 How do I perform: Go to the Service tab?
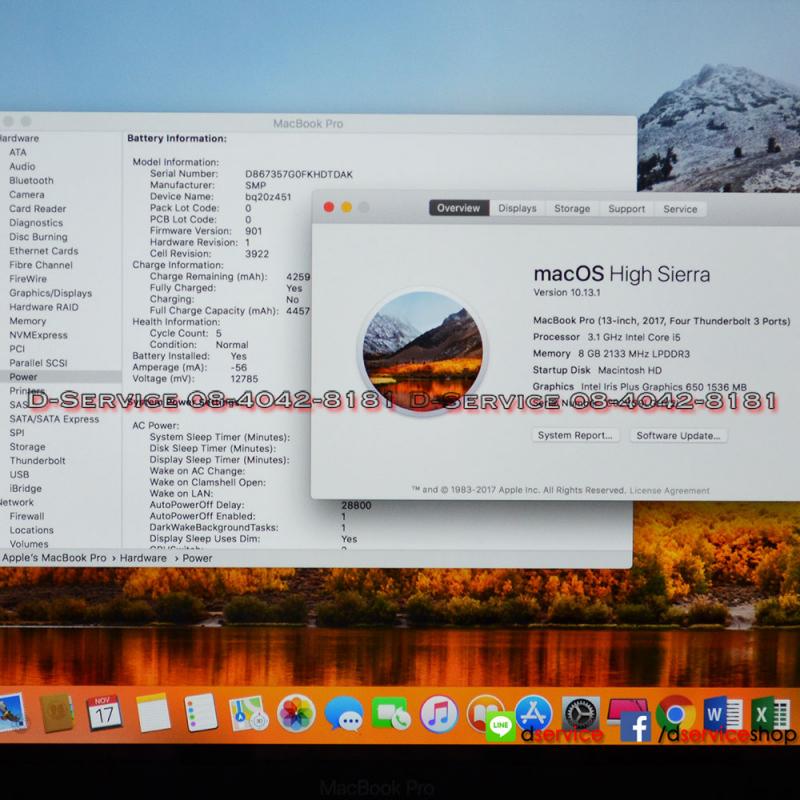click(680, 209)
